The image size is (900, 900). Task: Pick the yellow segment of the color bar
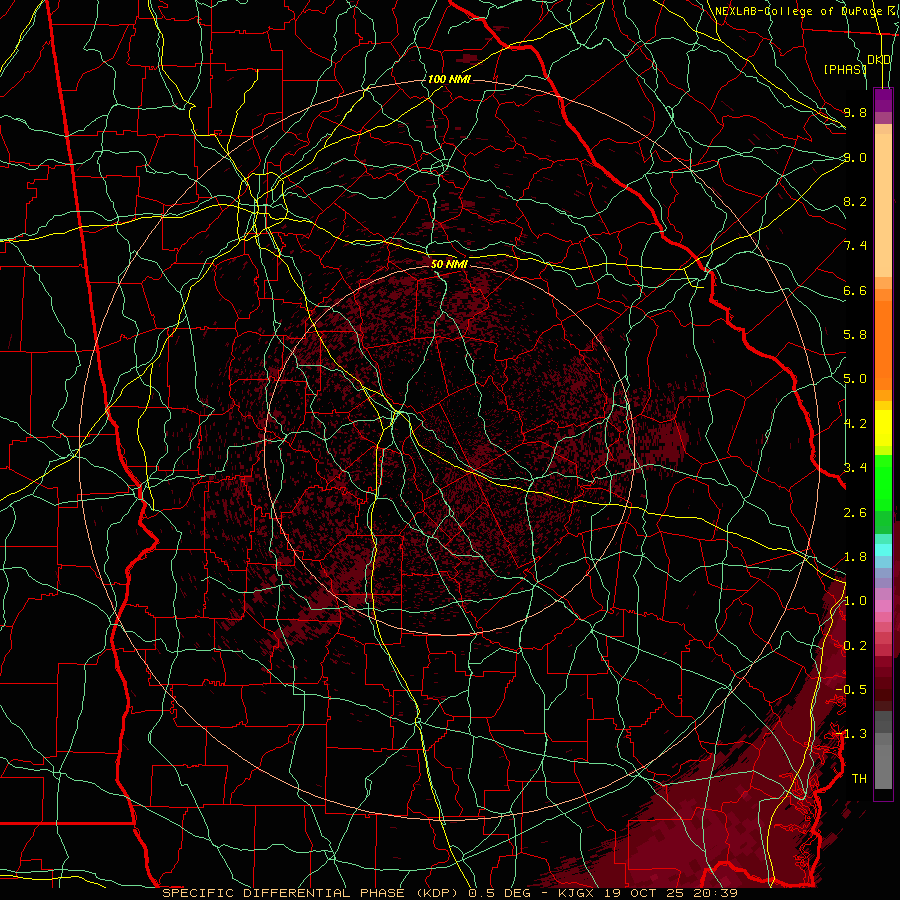click(x=883, y=428)
